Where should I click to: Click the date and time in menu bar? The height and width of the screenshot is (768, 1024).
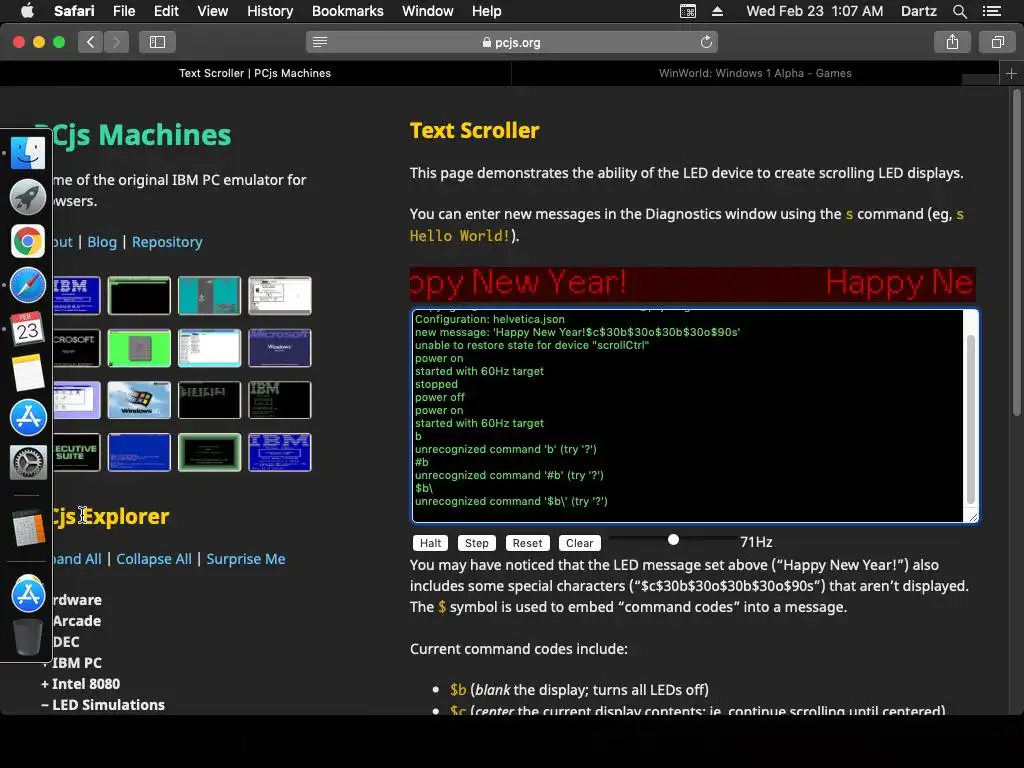tap(814, 11)
